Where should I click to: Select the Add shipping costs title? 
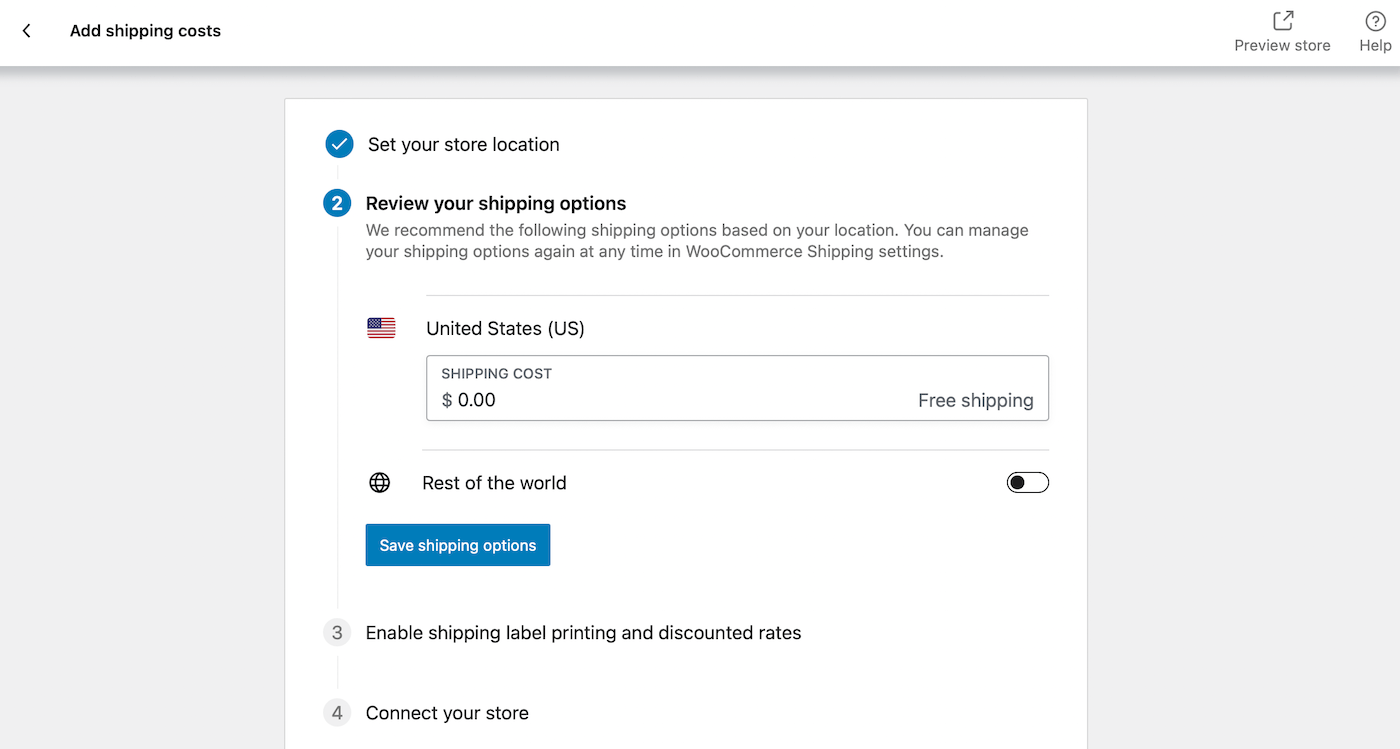[144, 31]
